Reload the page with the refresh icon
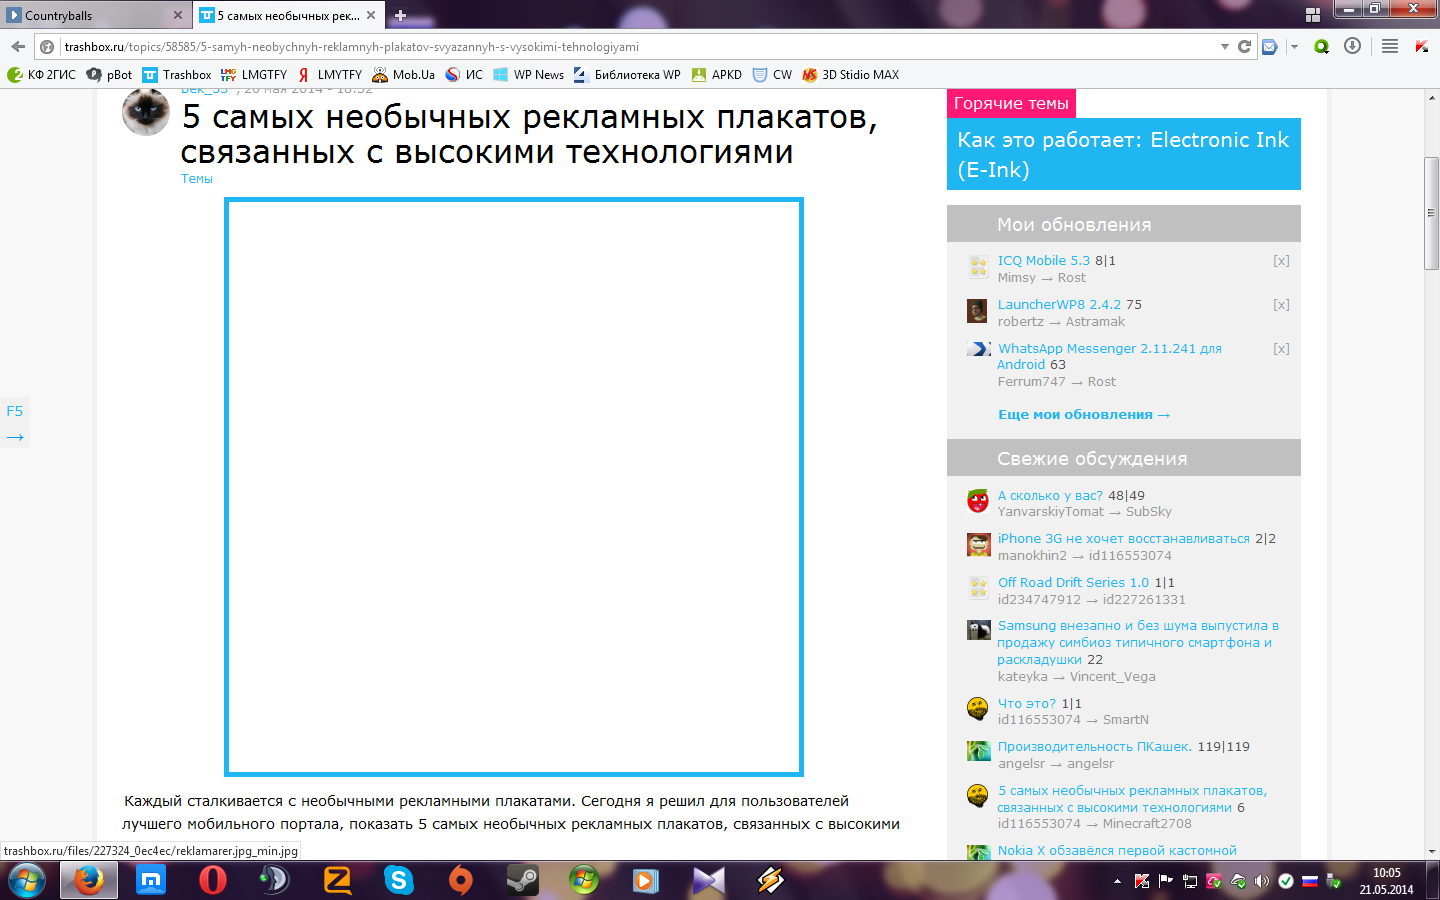The height and width of the screenshot is (900, 1440). pos(1245,46)
